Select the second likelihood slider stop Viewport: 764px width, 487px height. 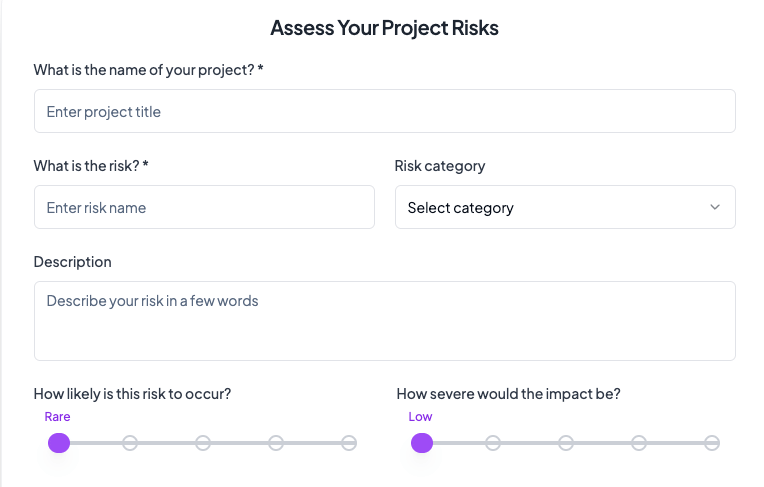(130, 443)
